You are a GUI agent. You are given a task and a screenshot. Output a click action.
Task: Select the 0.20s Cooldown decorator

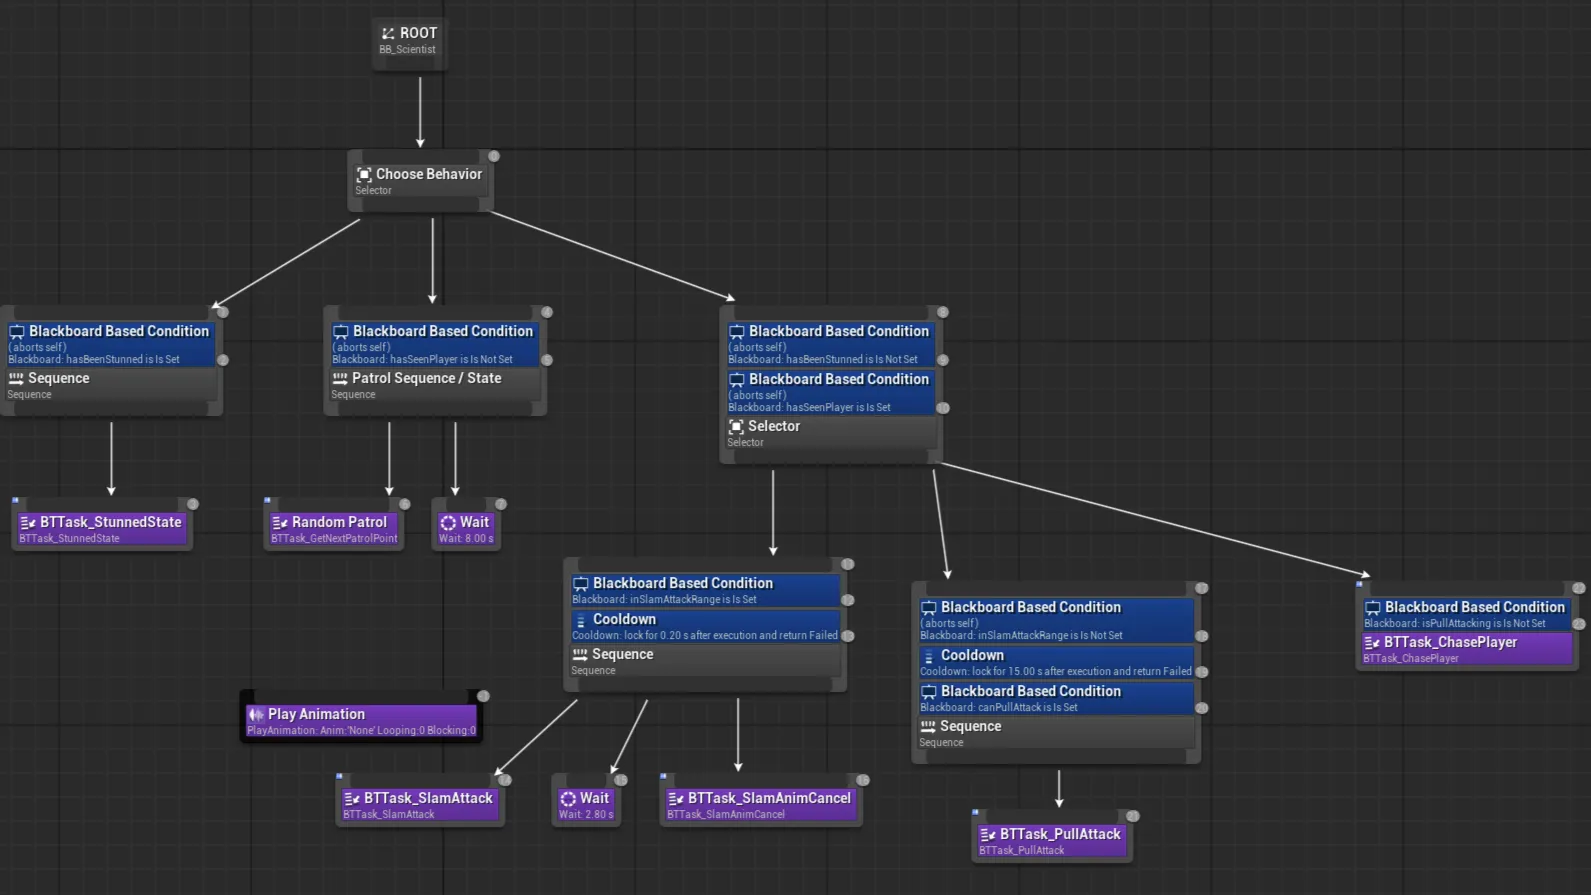(x=705, y=626)
